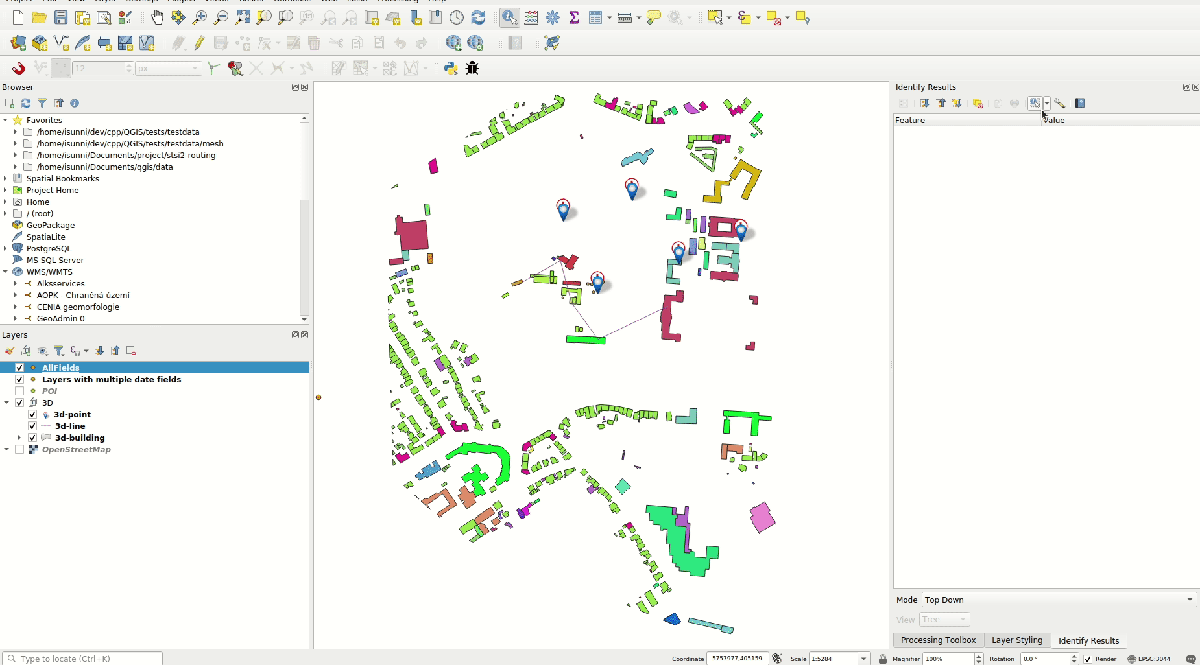Select the 3d-point layer in Layers
Viewport: 1200px width, 665px height.
72,414
